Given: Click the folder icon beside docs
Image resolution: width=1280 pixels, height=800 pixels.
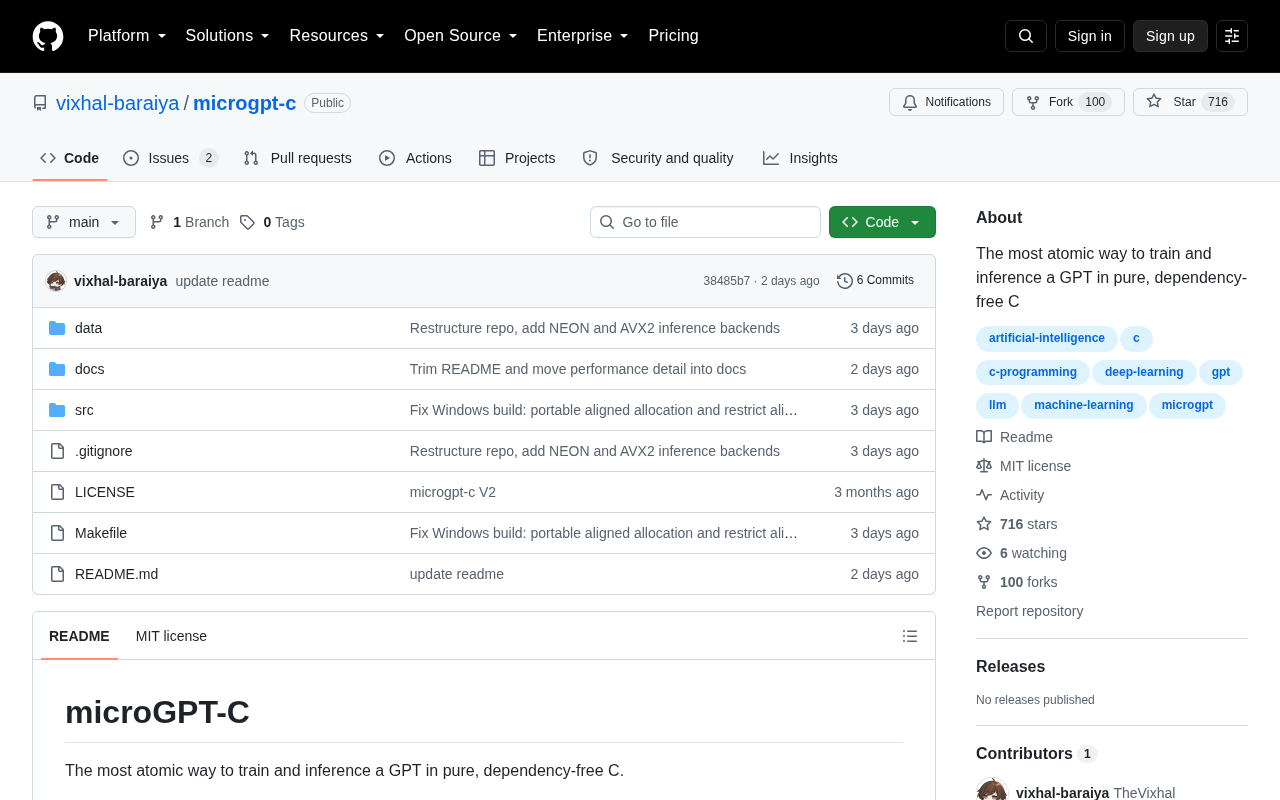Looking at the screenshot, I should [x=57, y=369].
